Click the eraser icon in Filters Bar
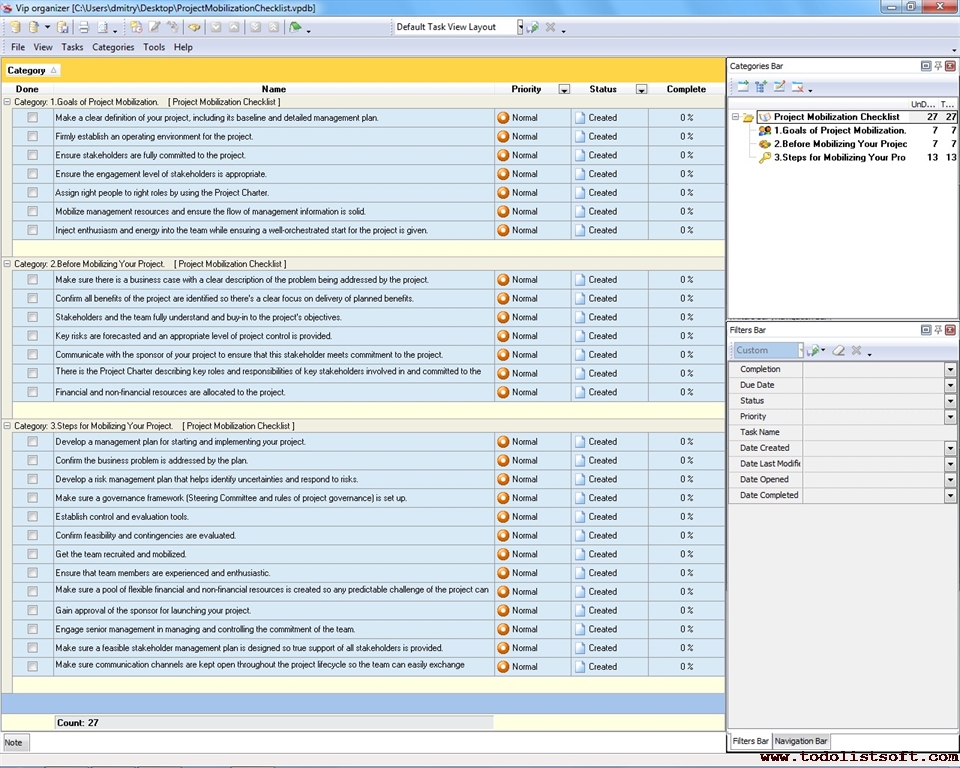 click(839, 351)
